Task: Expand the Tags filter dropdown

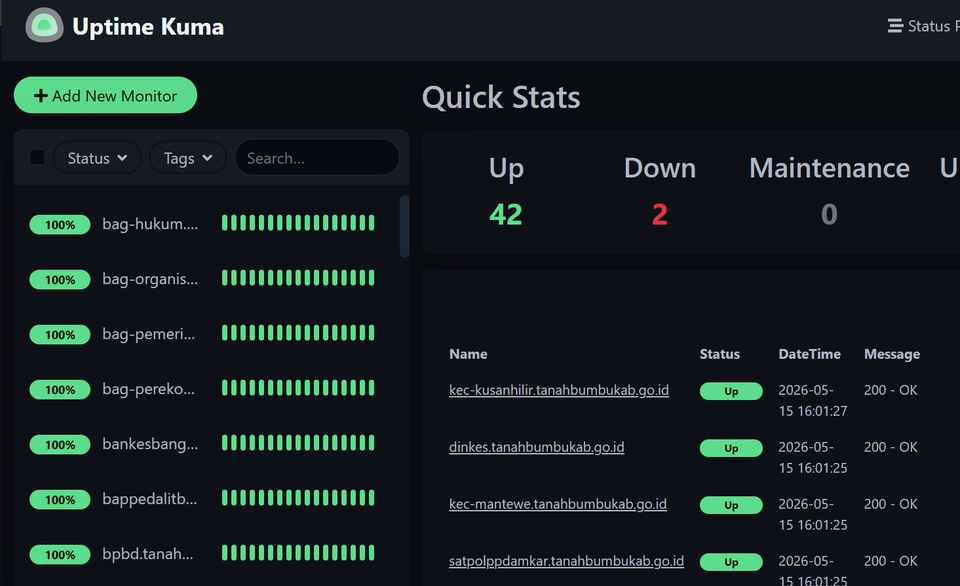Action: pyautogui.click(x=188, y=158)
